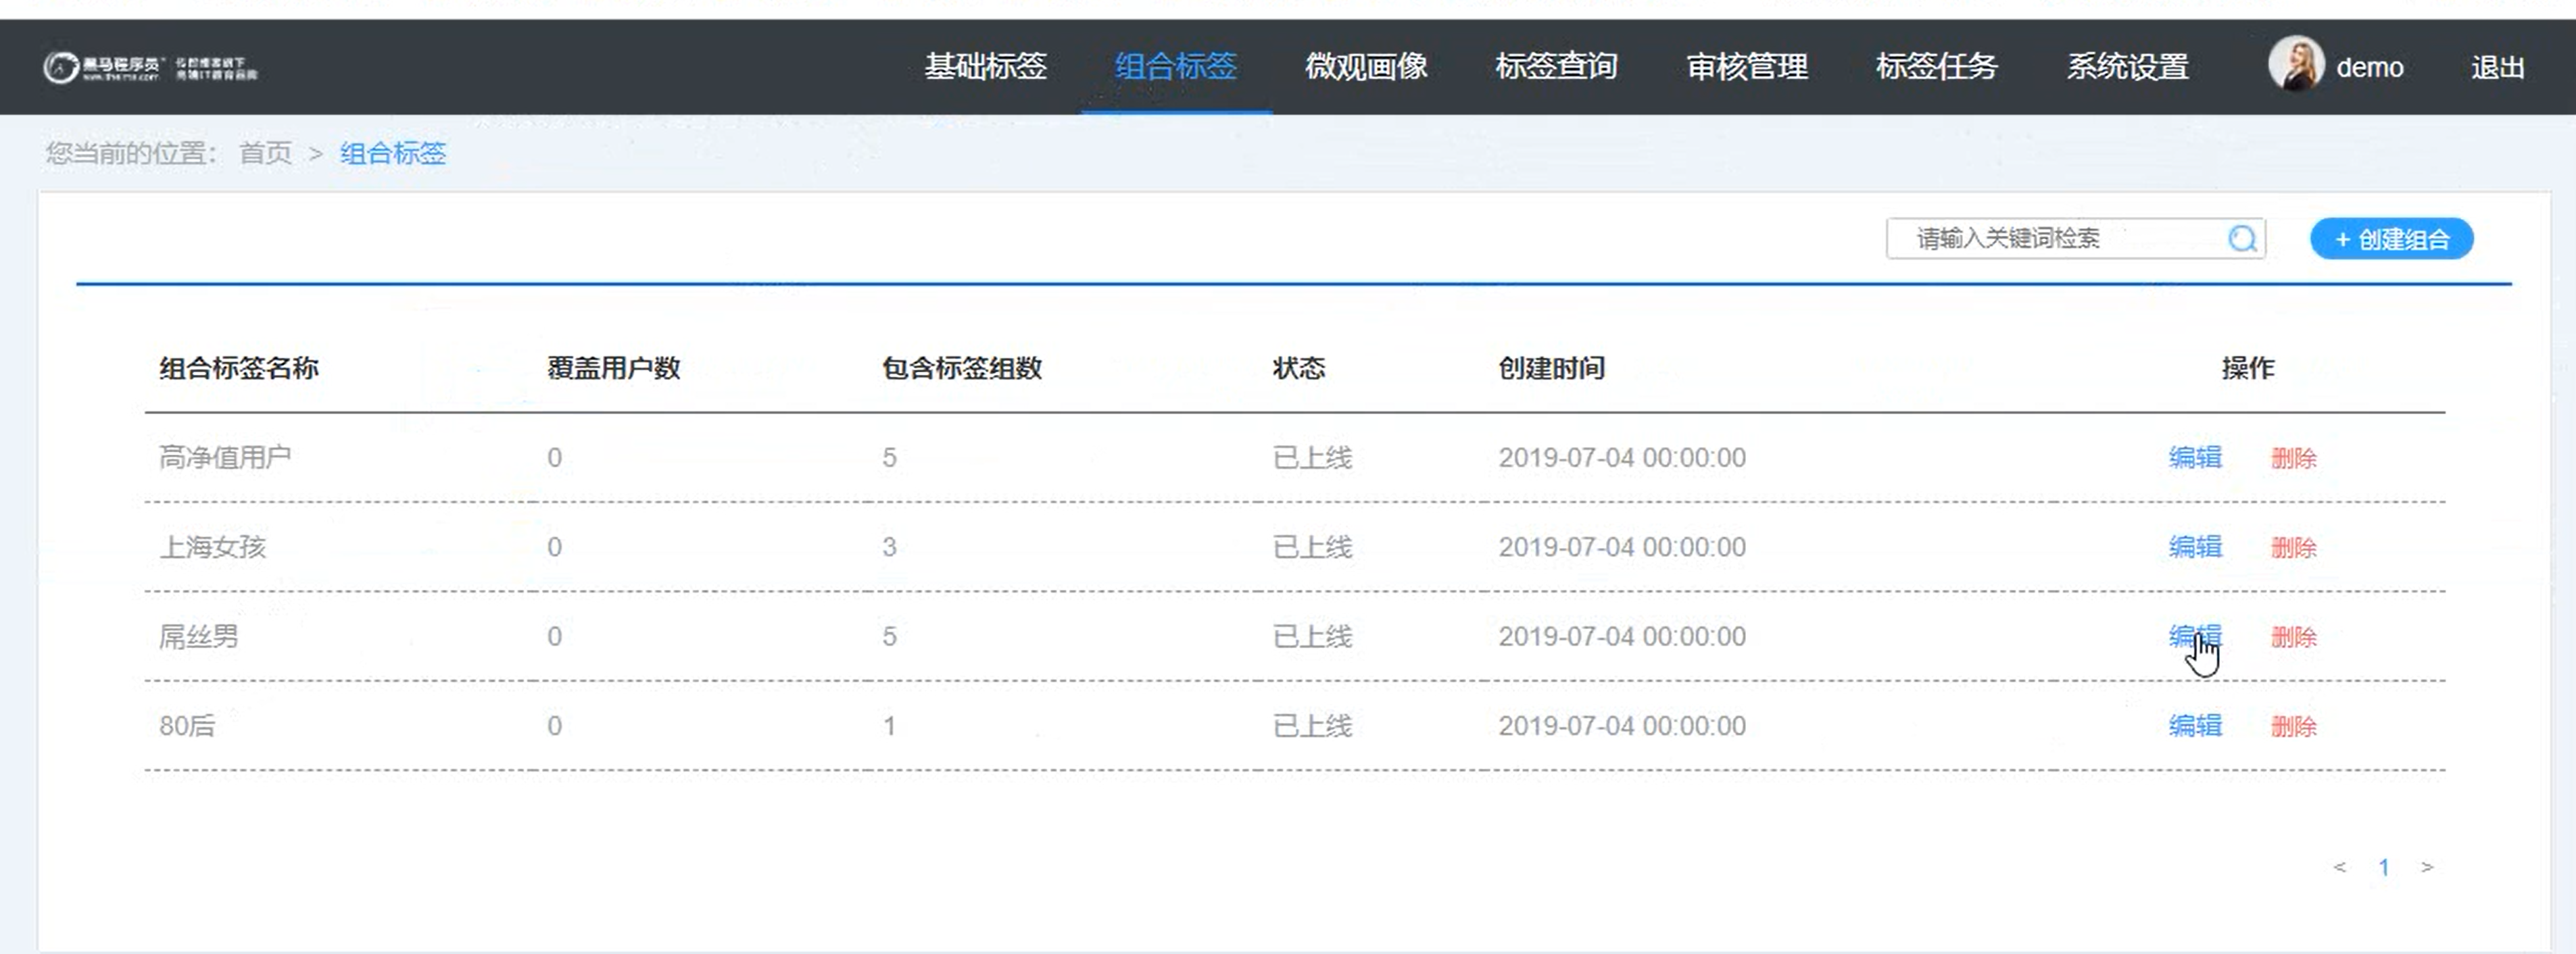Edit the 屌丝男 tag entry
The height and width of the screenshot is (954, 2576).
click(2195, 637)
